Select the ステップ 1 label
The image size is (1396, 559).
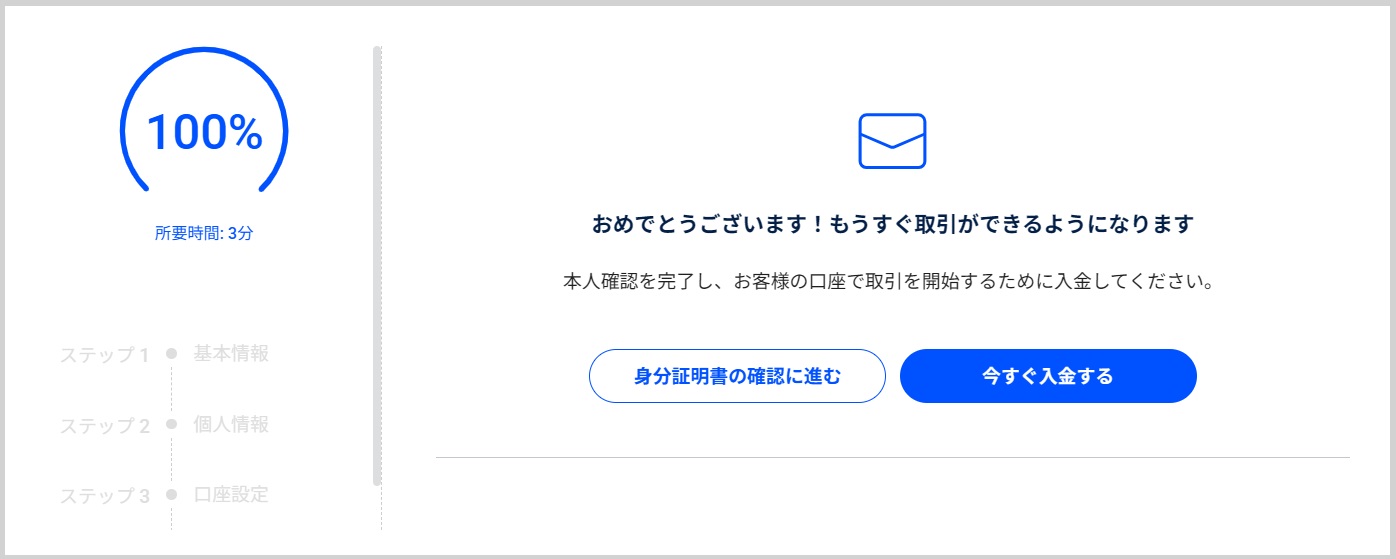[105, 355]
